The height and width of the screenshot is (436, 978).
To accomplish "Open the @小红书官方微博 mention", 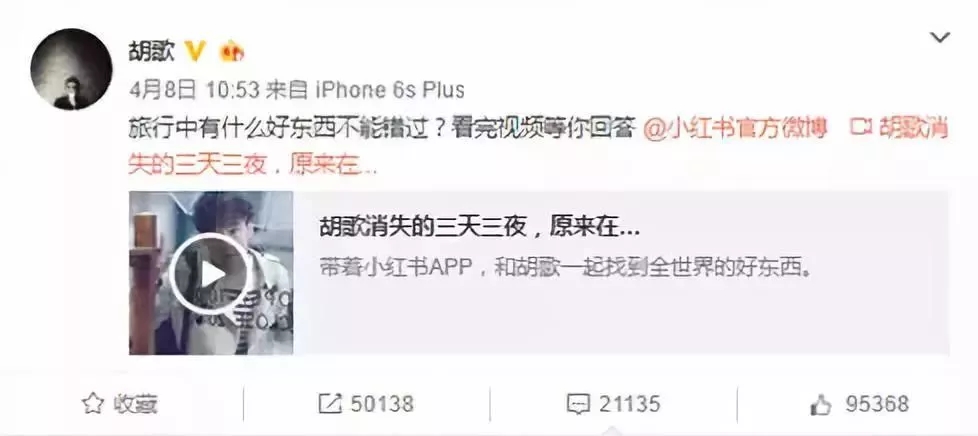I will [735, 129].
